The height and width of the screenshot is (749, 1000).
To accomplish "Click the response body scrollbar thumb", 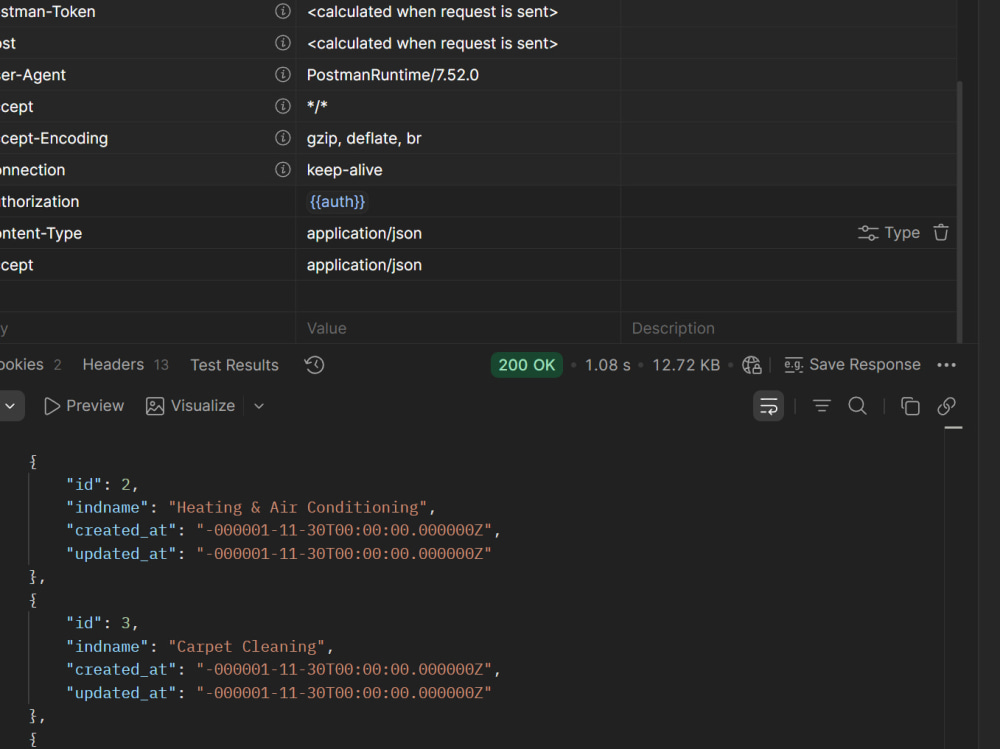I will tap(953, 427).
